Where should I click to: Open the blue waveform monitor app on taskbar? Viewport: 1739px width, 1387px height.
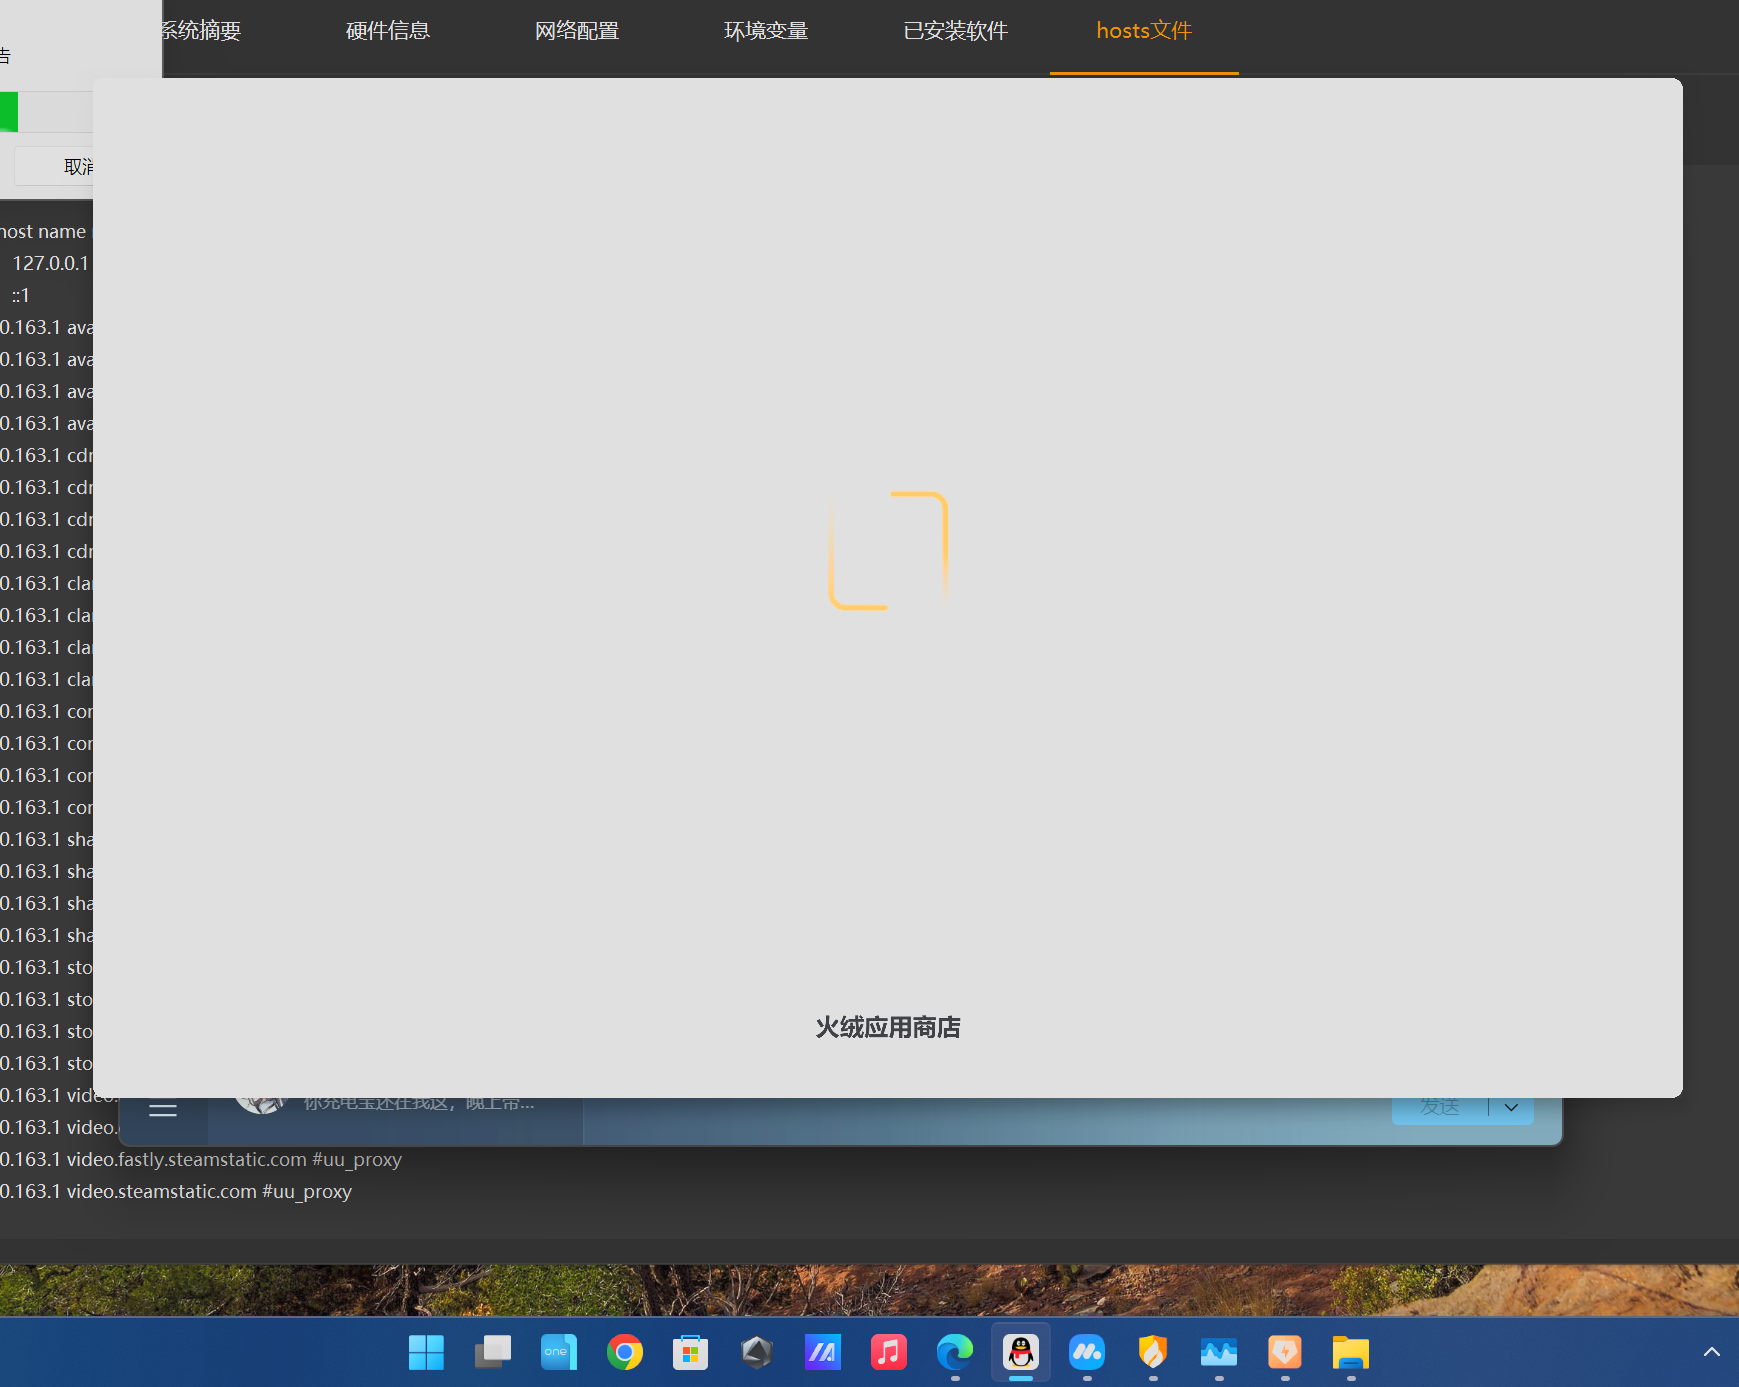[1219, 1353]
